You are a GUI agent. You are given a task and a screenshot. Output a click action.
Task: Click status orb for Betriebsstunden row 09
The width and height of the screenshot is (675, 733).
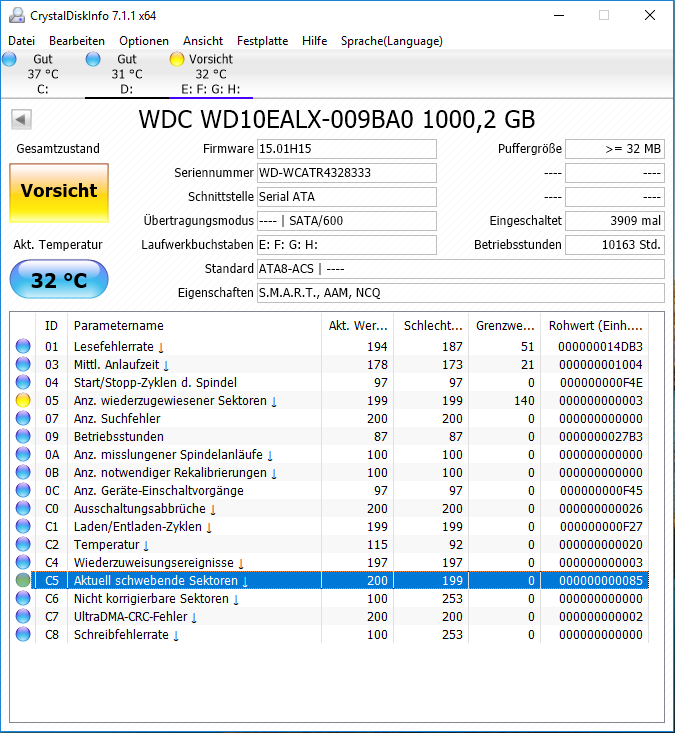pyautogui.click(x=23, y=436)
